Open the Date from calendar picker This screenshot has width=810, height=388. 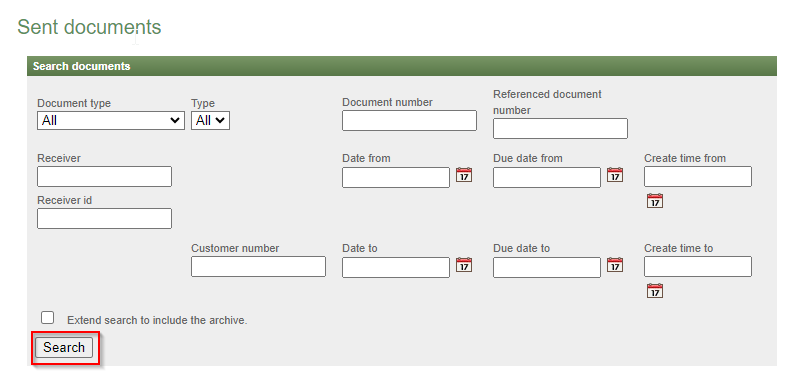464,175
